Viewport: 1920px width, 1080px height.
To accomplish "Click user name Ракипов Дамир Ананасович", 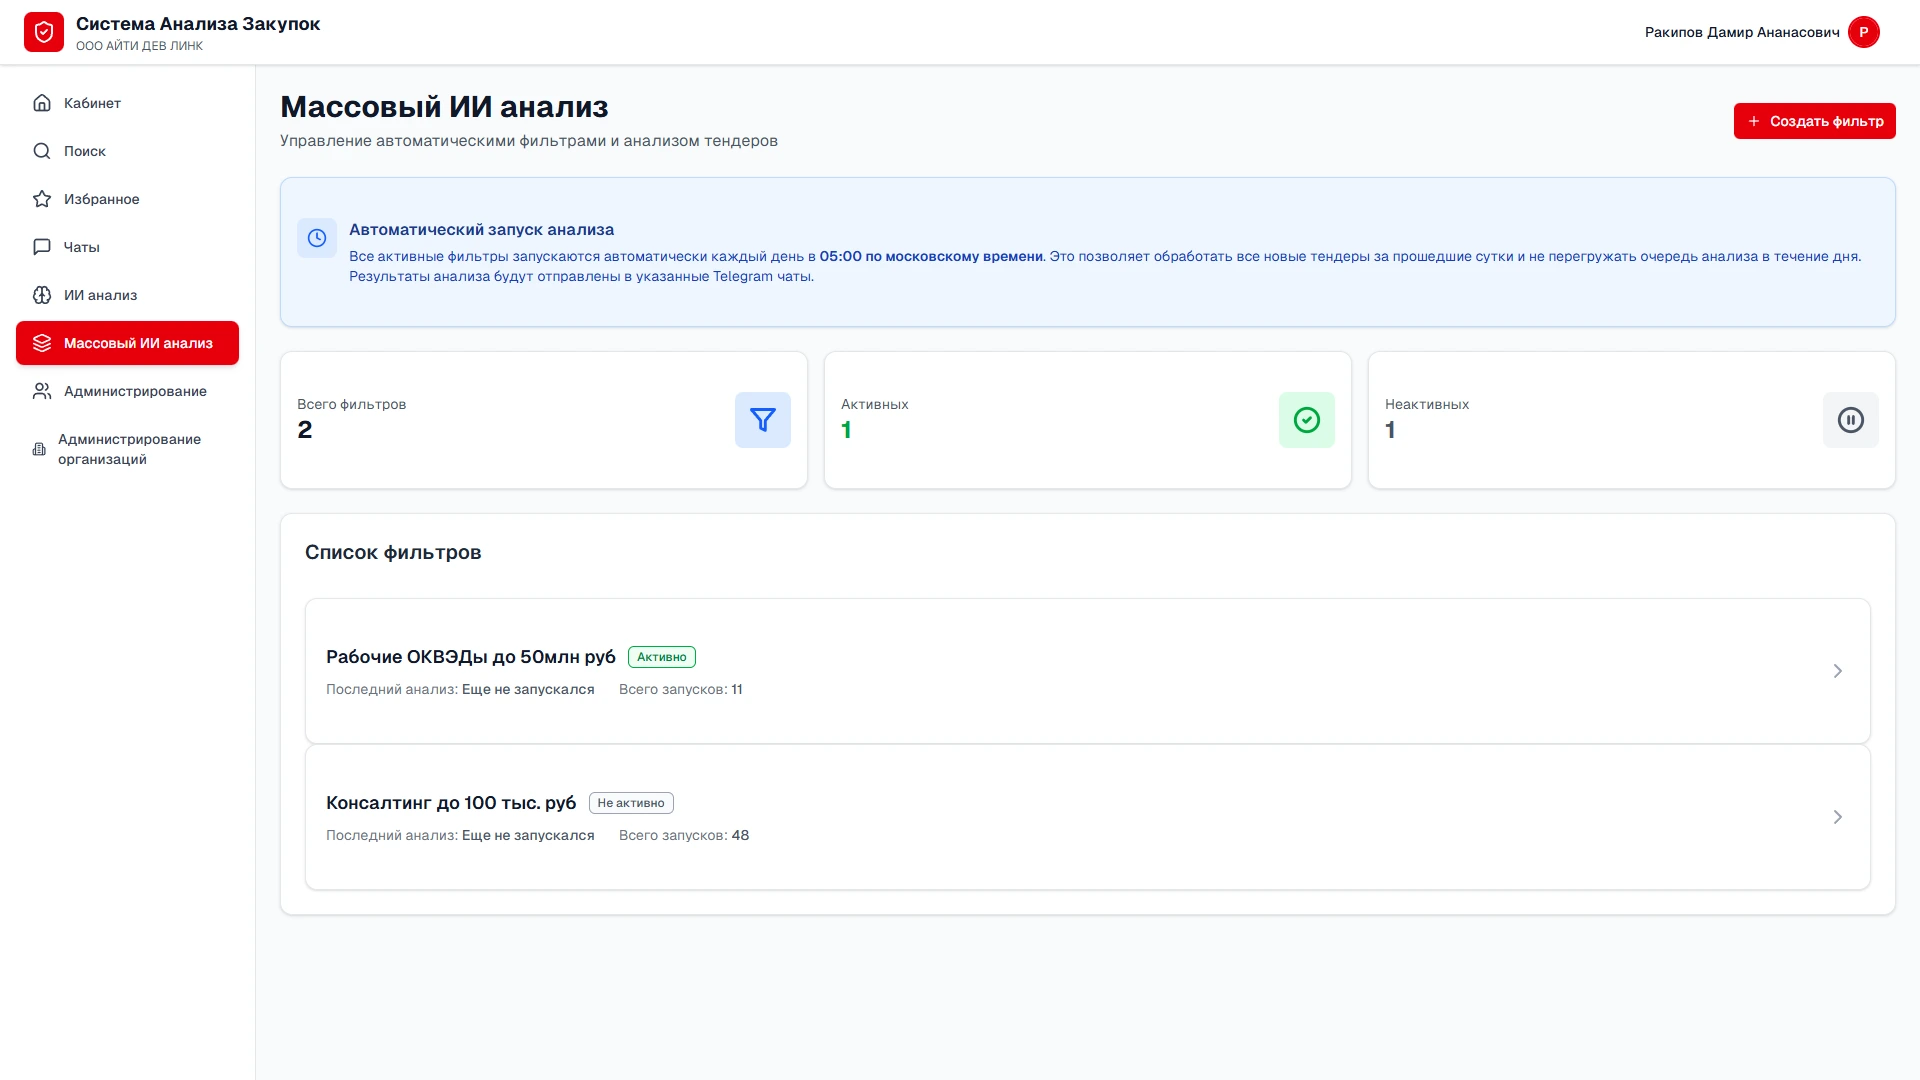I will tap(1741, 32).
